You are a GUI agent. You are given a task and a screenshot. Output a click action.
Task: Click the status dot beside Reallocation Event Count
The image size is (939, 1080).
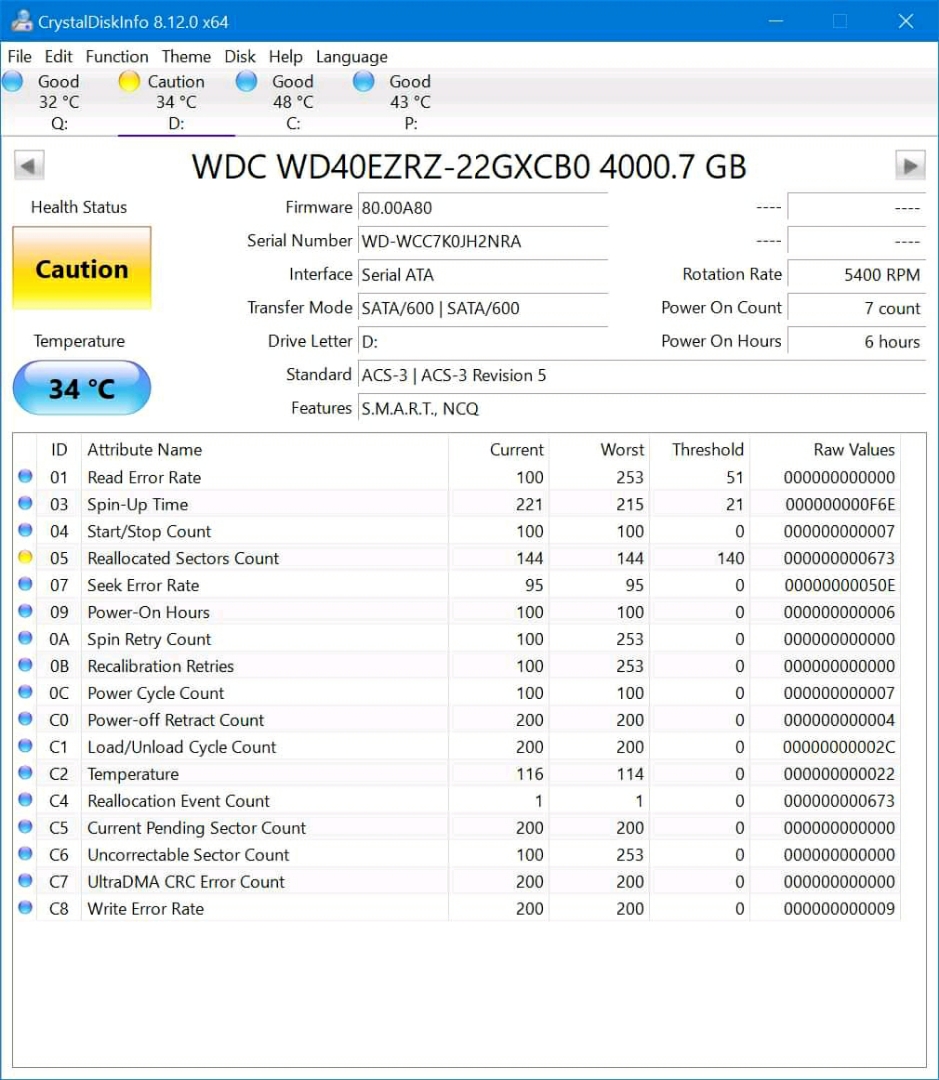pyautogui.click(x=25, y=800)
